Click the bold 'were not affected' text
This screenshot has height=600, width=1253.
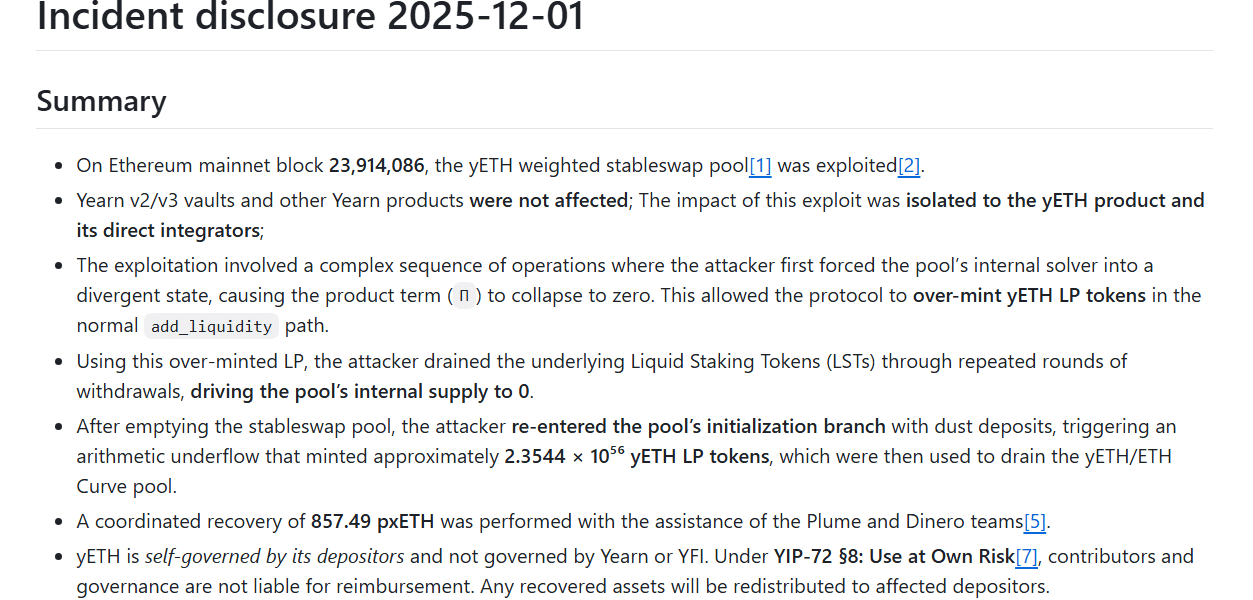coord(549,201)
